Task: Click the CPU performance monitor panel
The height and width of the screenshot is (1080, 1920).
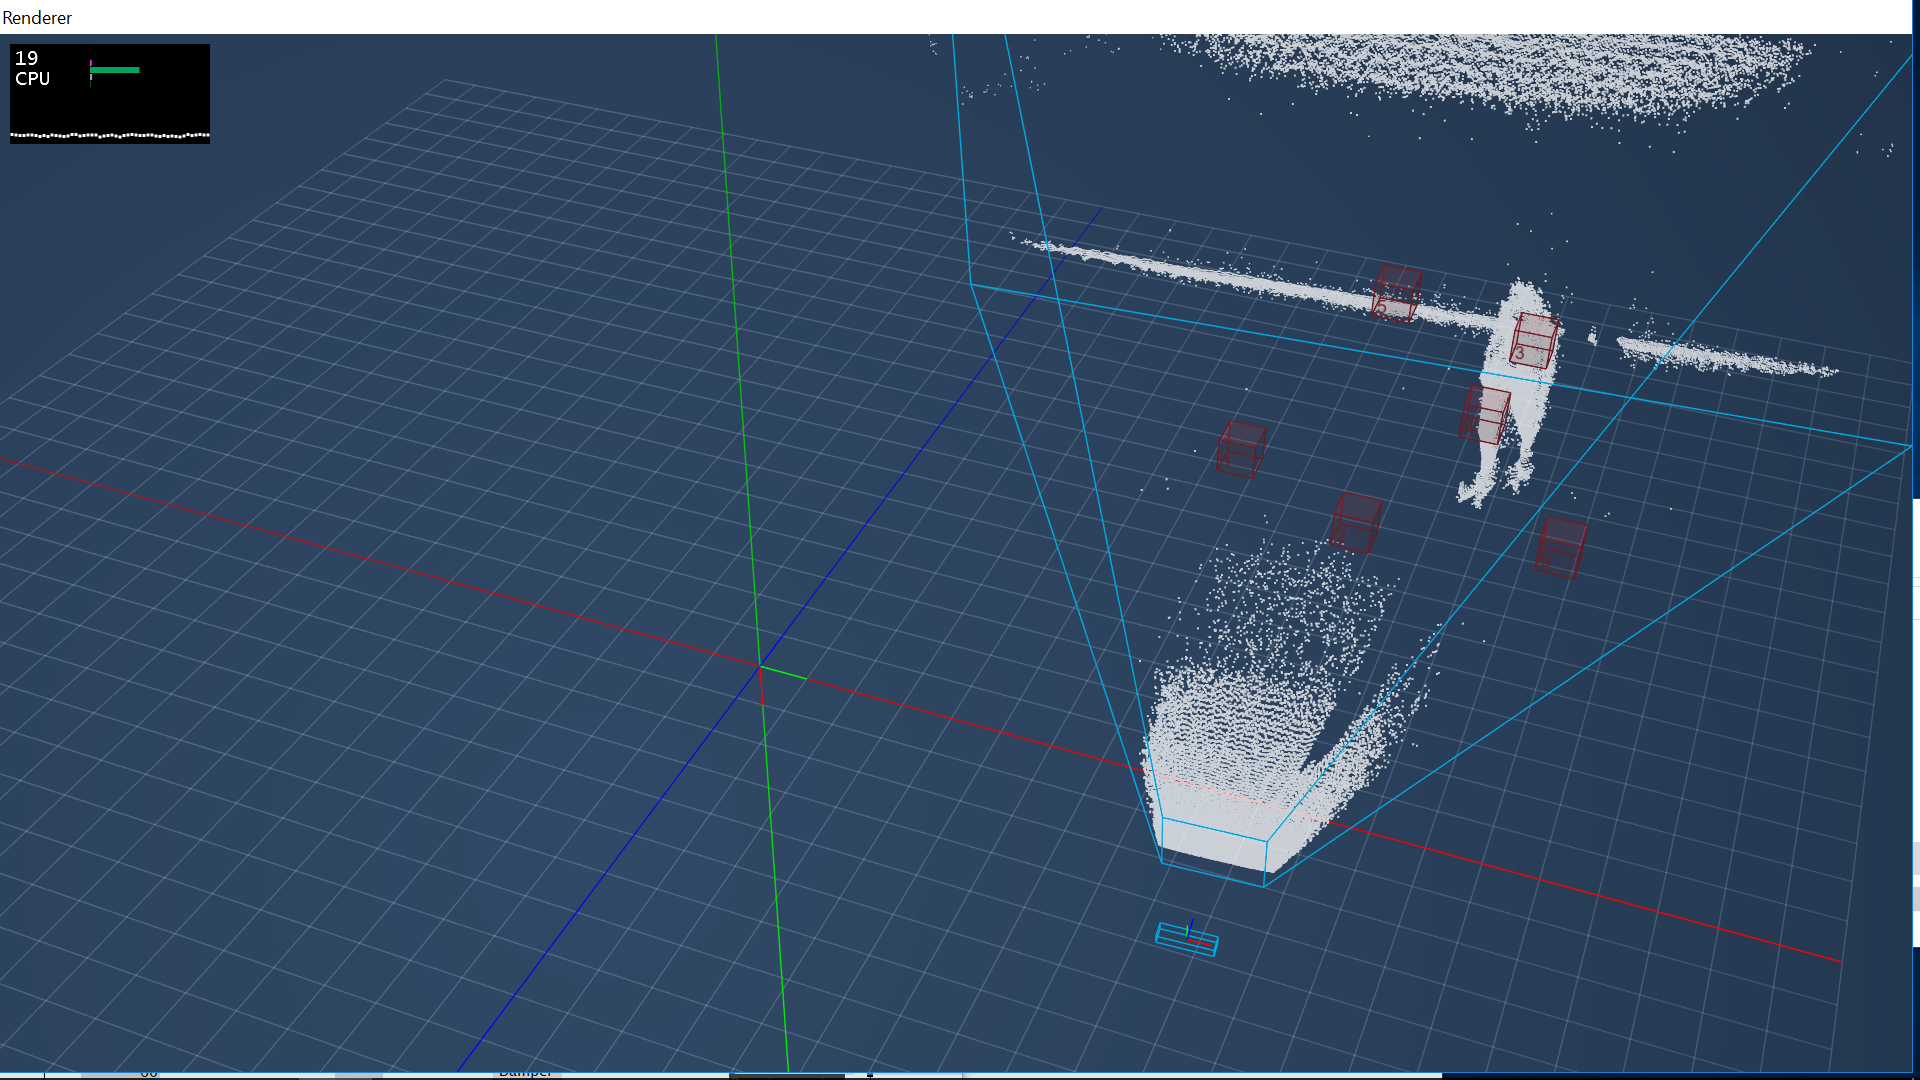Action: point(110,93)
